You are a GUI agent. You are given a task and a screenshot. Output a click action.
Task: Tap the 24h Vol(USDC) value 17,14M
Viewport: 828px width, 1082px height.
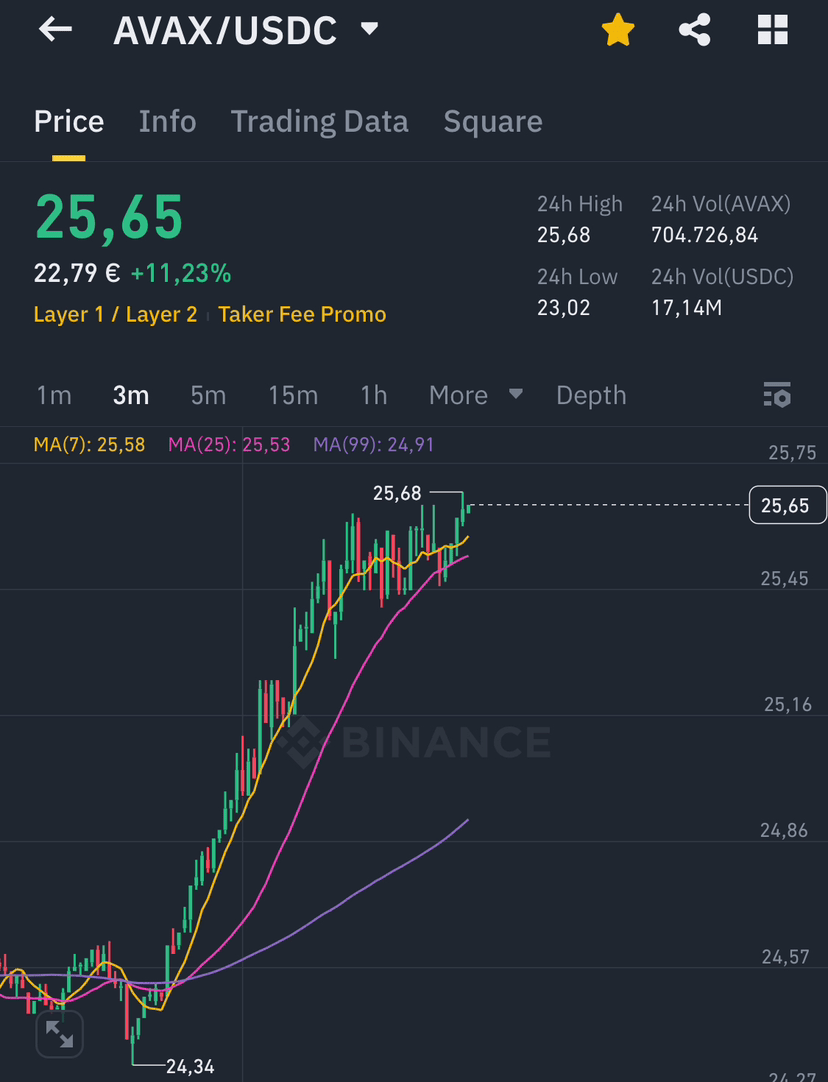coord(687,308)
